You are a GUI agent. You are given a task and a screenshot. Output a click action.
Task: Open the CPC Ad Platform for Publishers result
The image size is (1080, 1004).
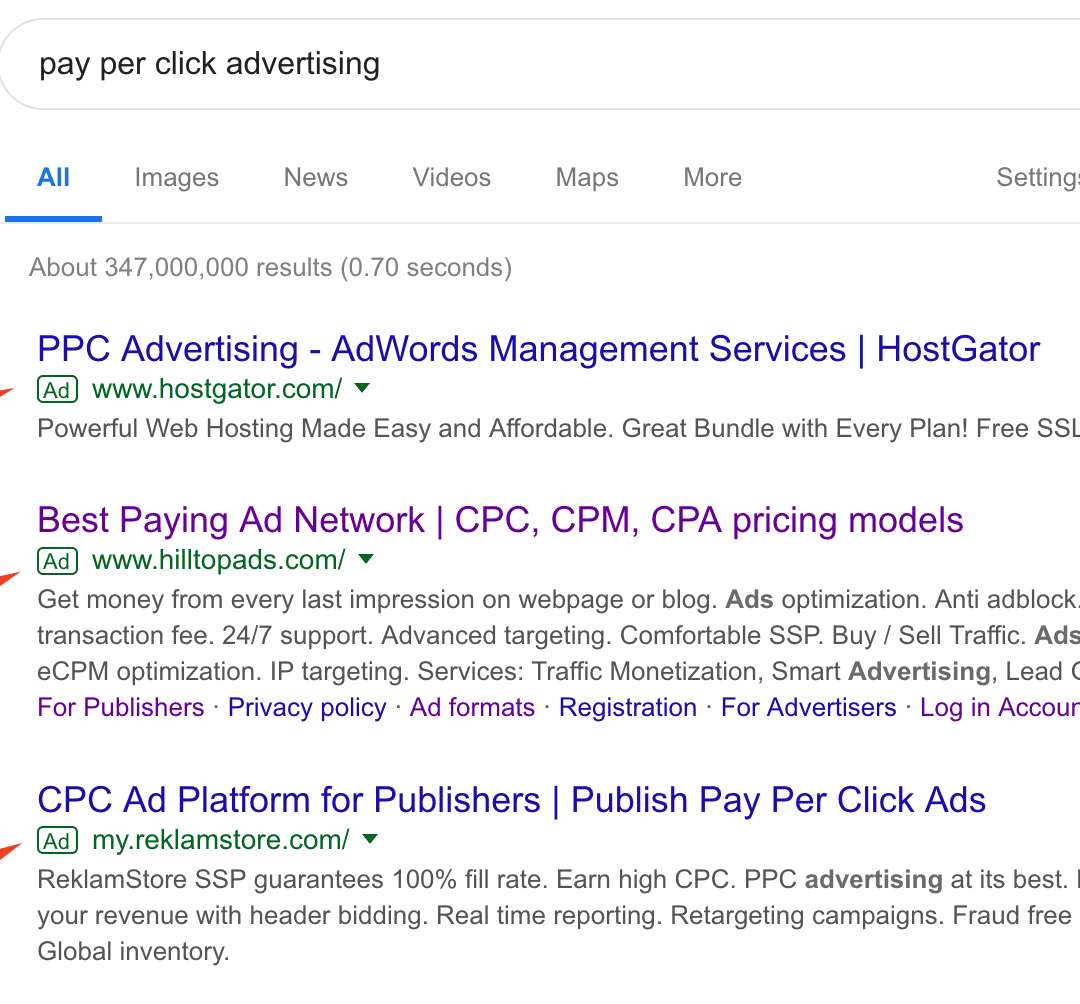[512, 800]
